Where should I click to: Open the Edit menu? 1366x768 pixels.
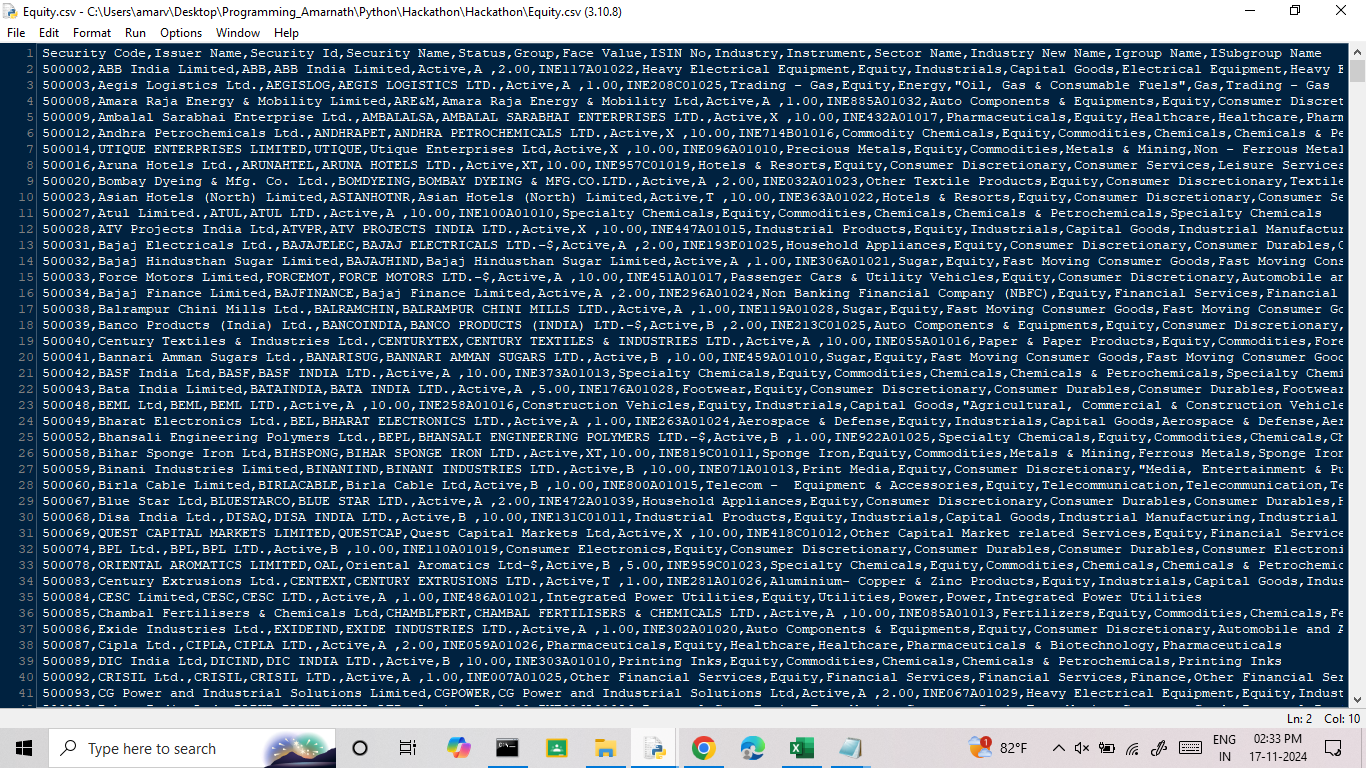tap(49, 33)
